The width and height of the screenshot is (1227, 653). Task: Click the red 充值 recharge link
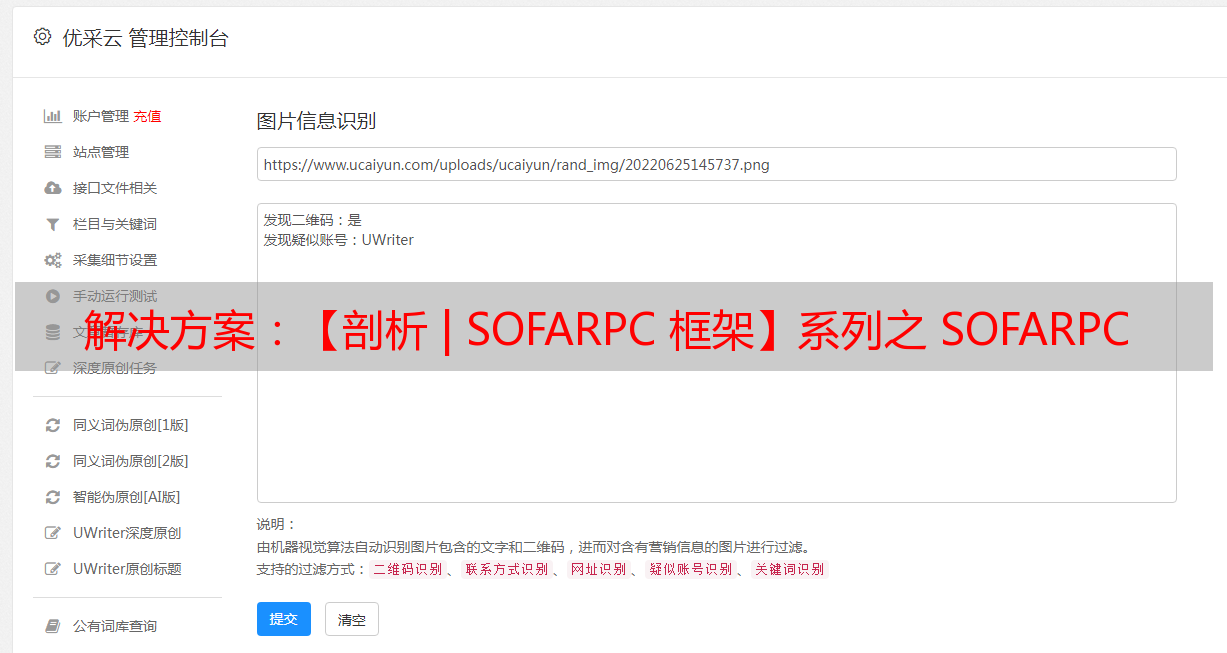(147, 116)
